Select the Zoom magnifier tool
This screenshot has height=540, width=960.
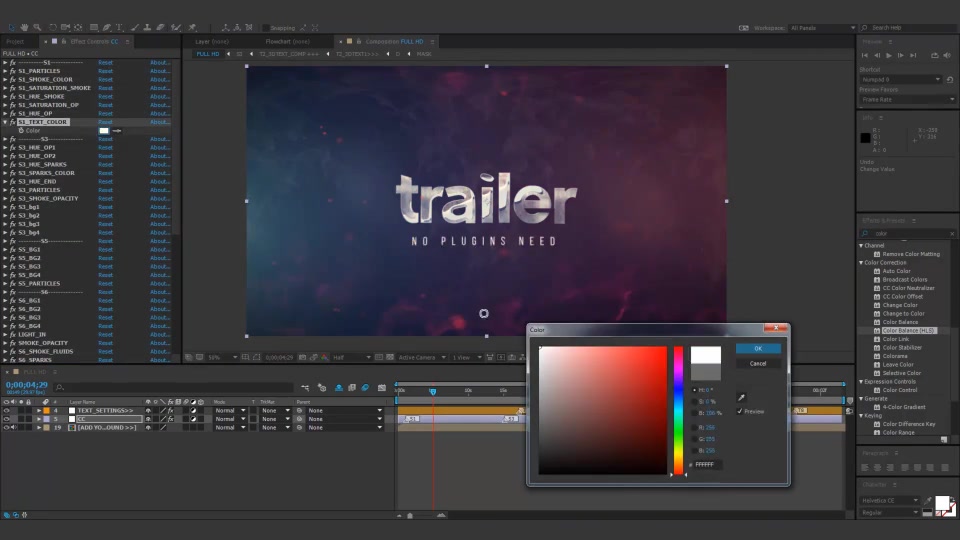tap(37, 28)
